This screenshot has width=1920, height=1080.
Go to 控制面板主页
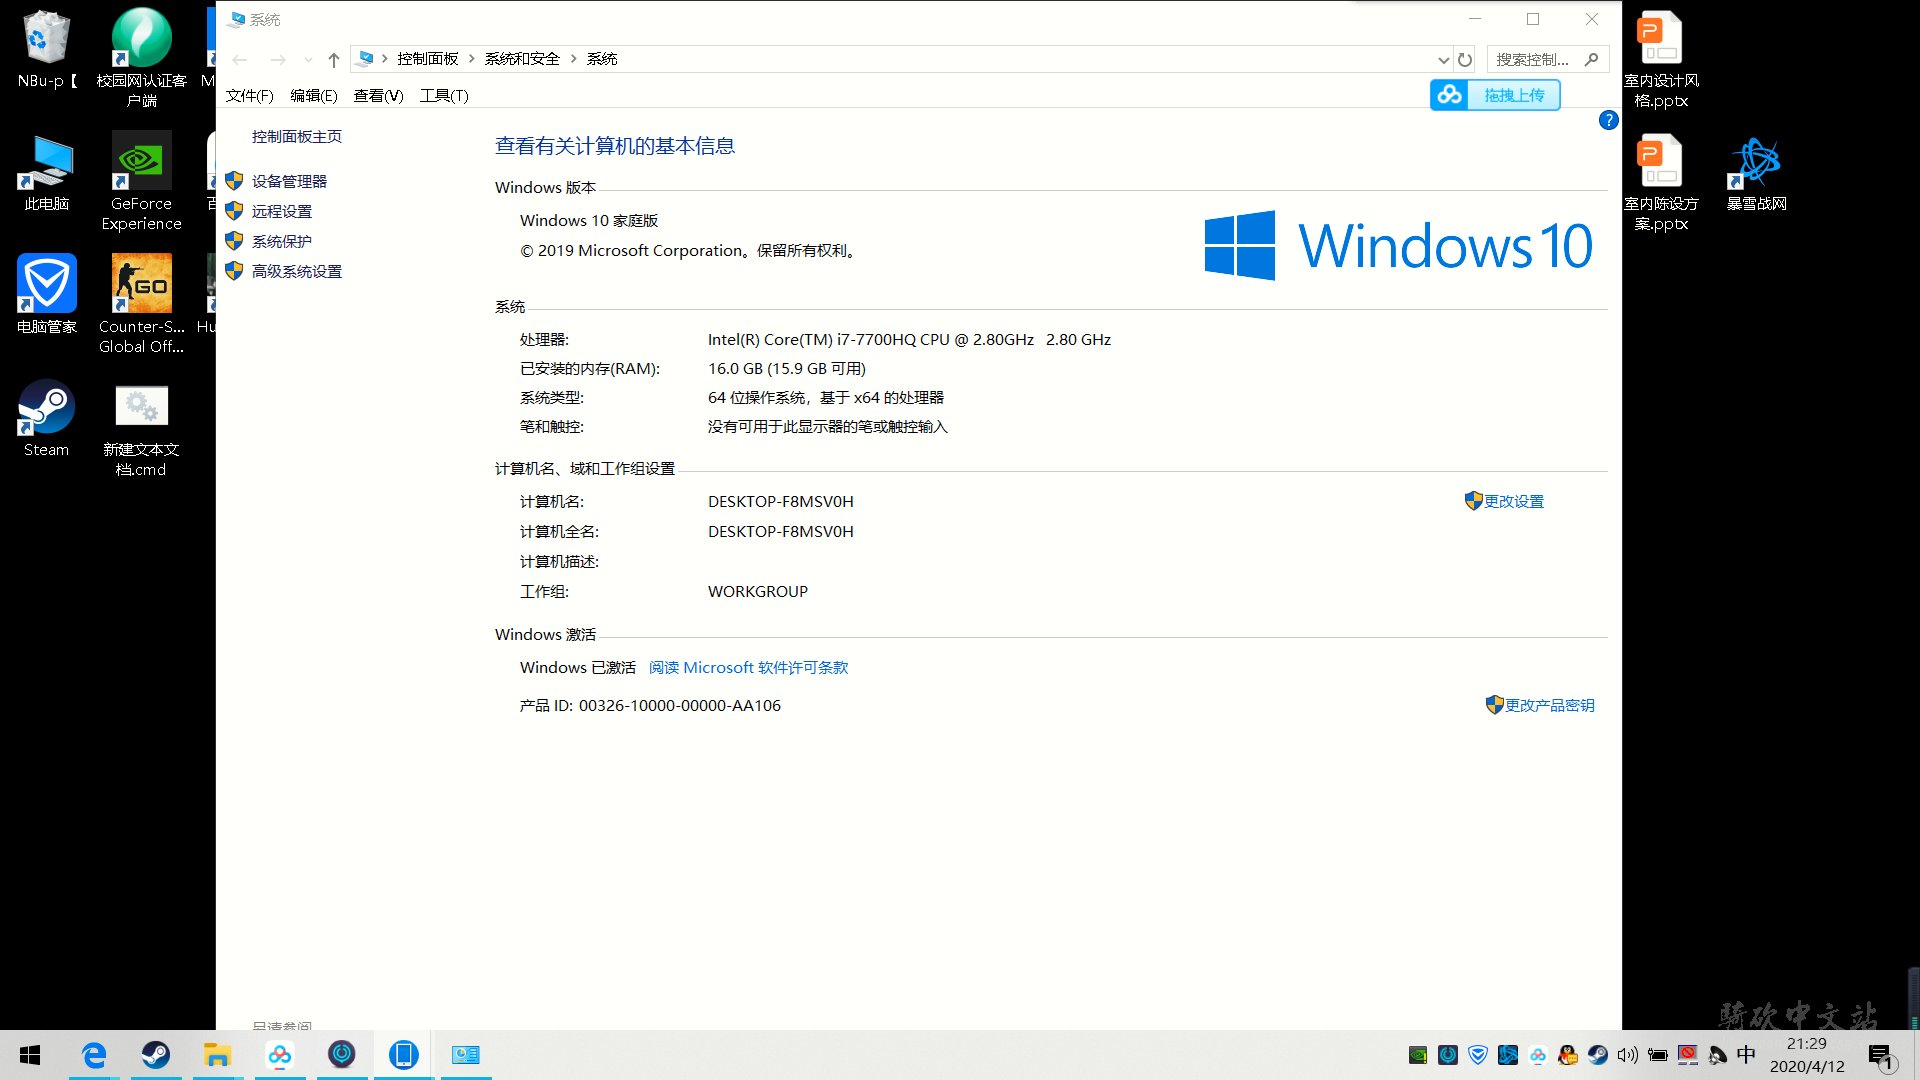pyautogui.click(x=297, y=136)
